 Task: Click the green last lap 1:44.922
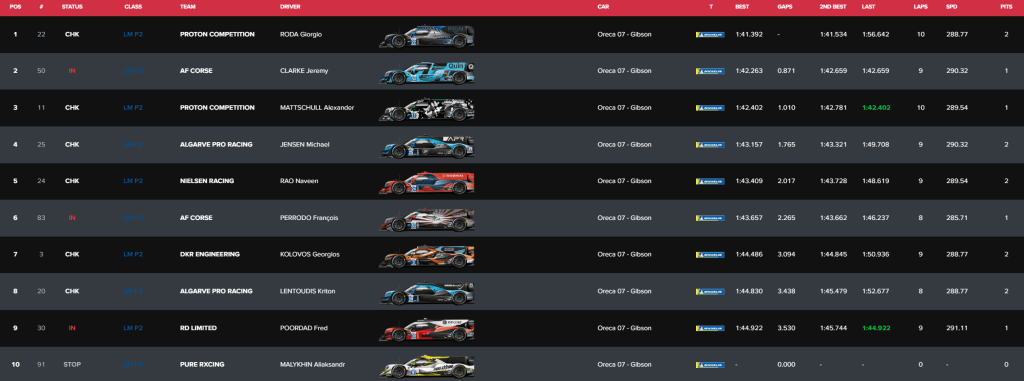tap(875, 328)
